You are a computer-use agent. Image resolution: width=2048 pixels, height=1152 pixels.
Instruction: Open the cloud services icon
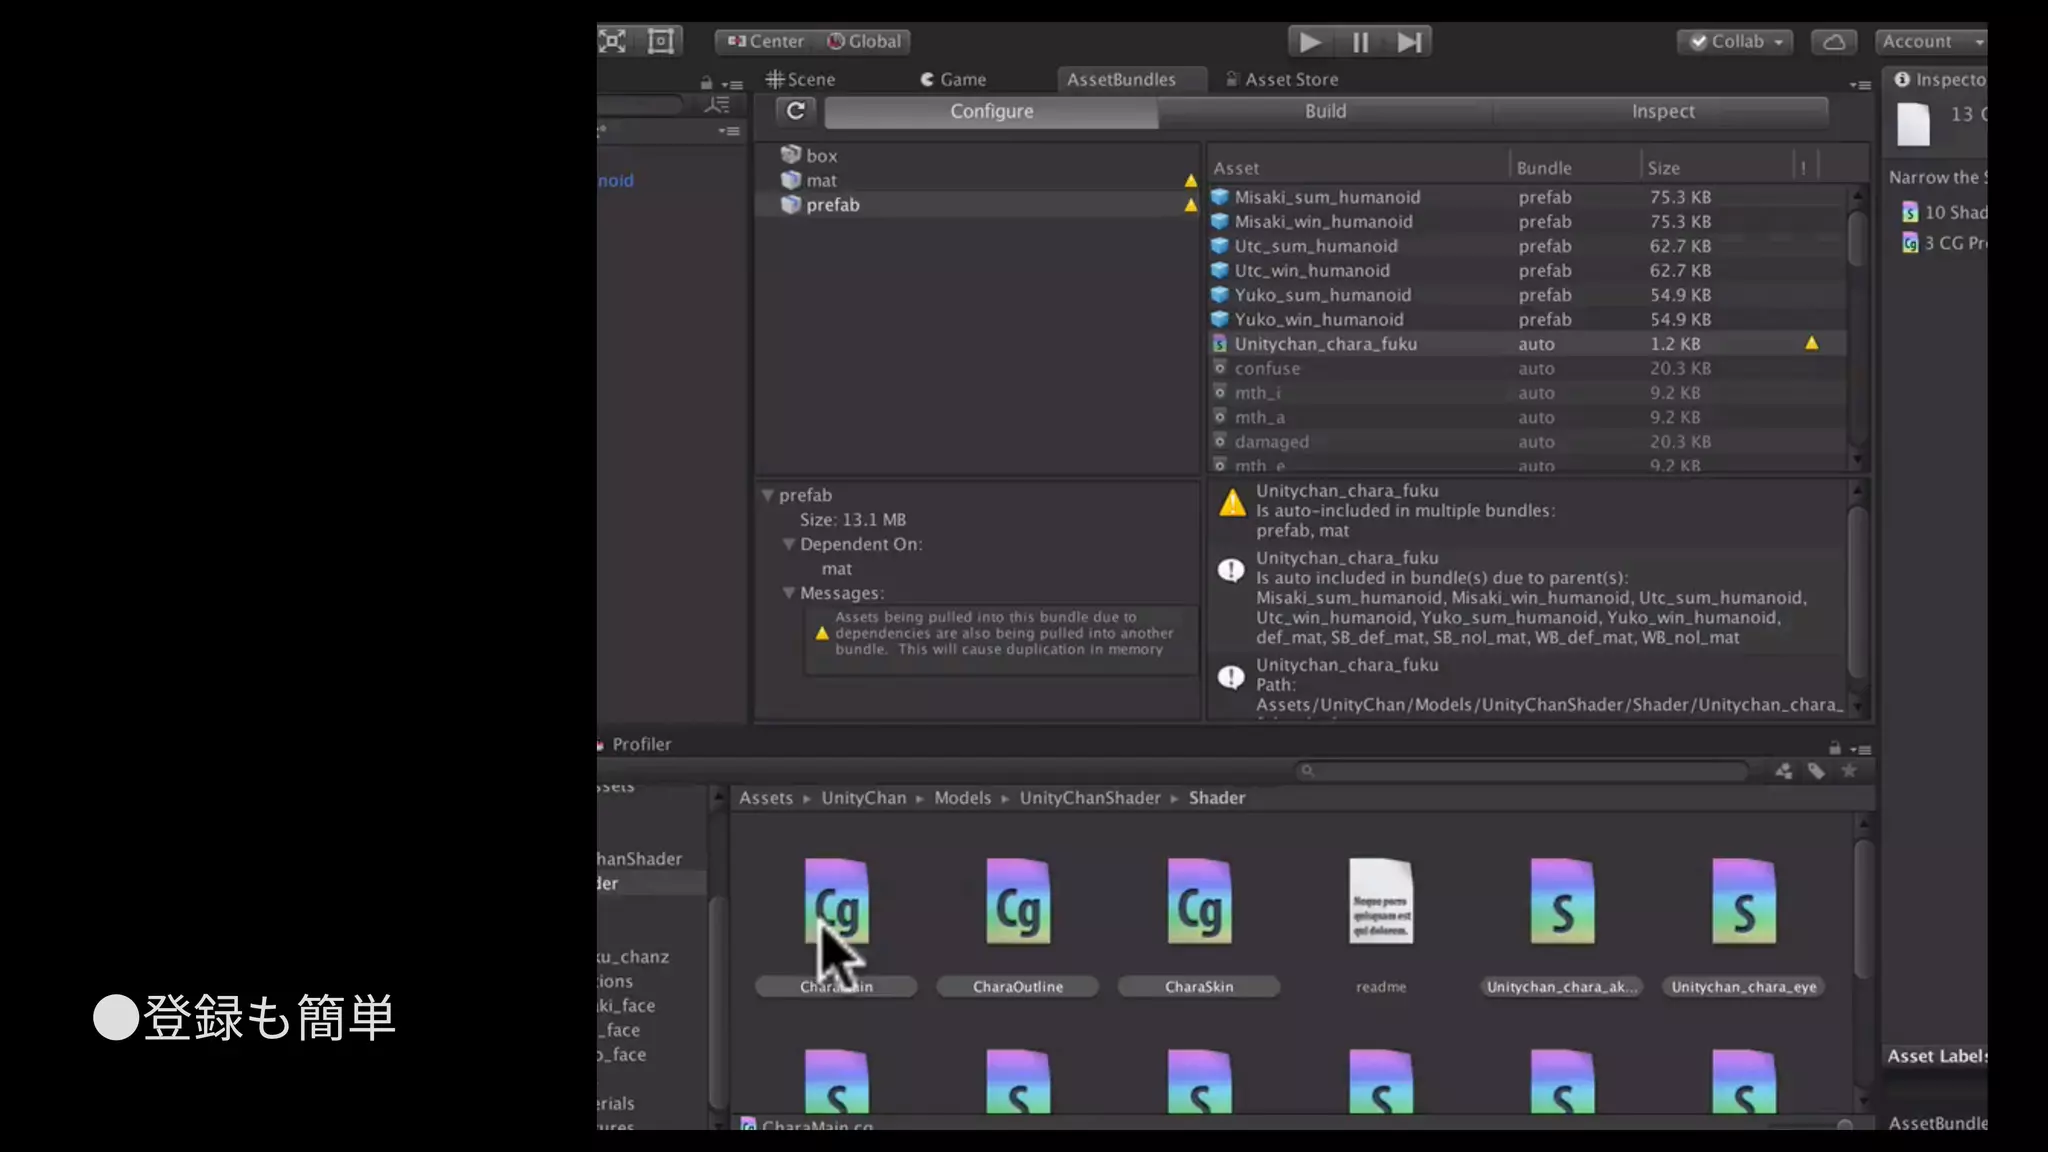coord(1834,42)
